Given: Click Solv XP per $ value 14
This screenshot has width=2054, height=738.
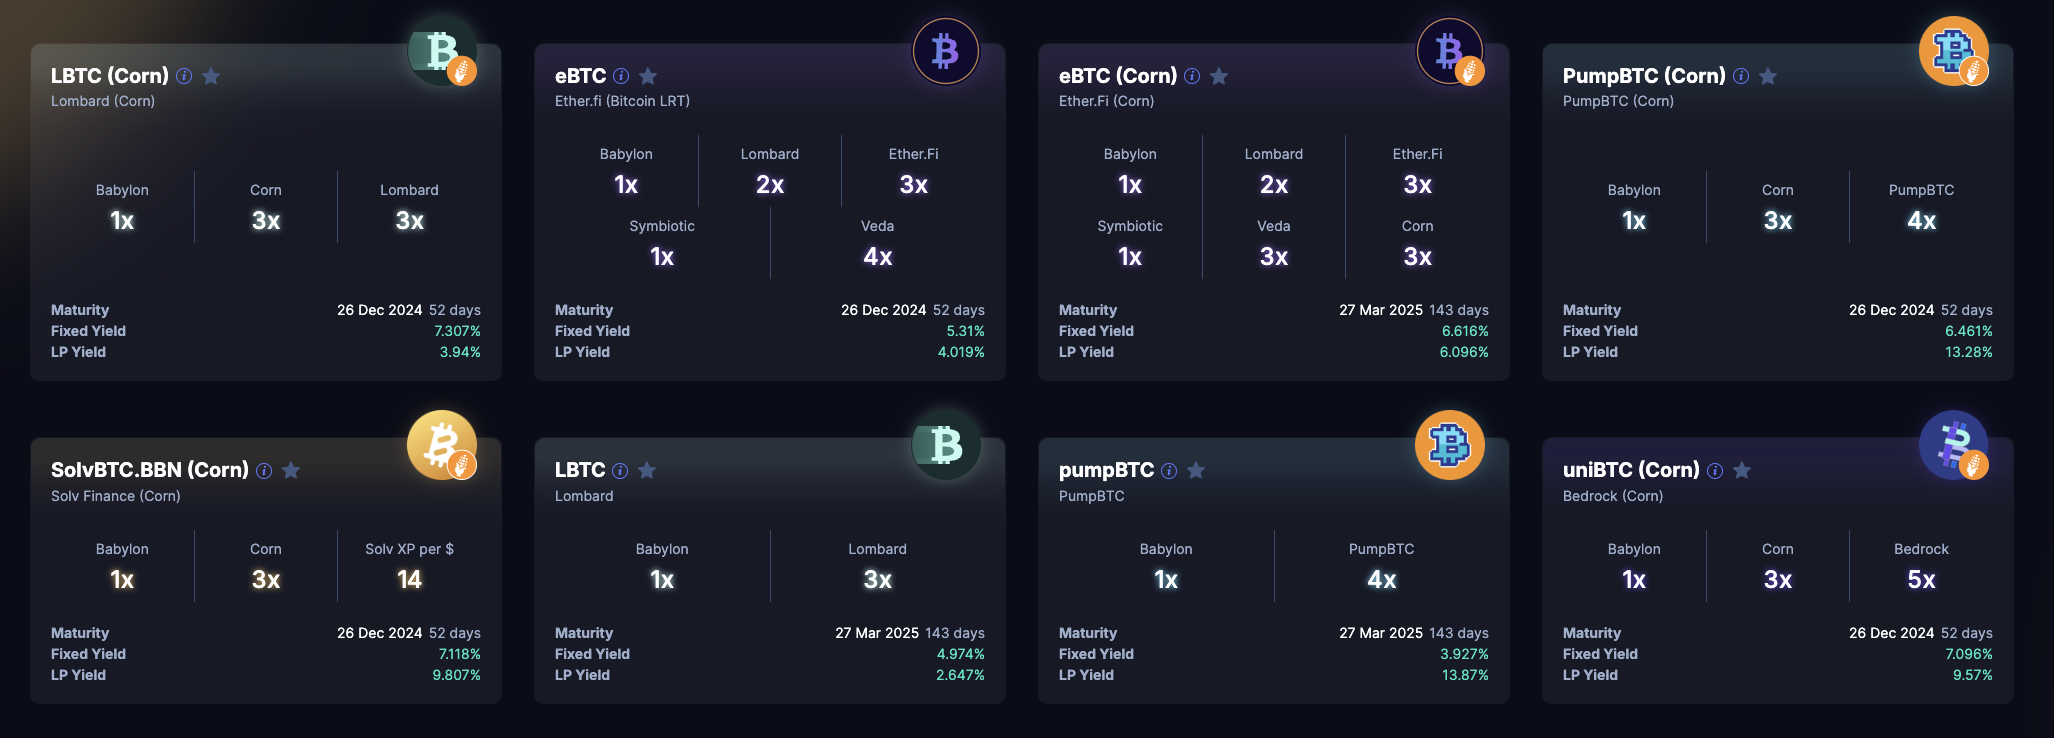Looking at the screenshot, I should tap(409, 580).
